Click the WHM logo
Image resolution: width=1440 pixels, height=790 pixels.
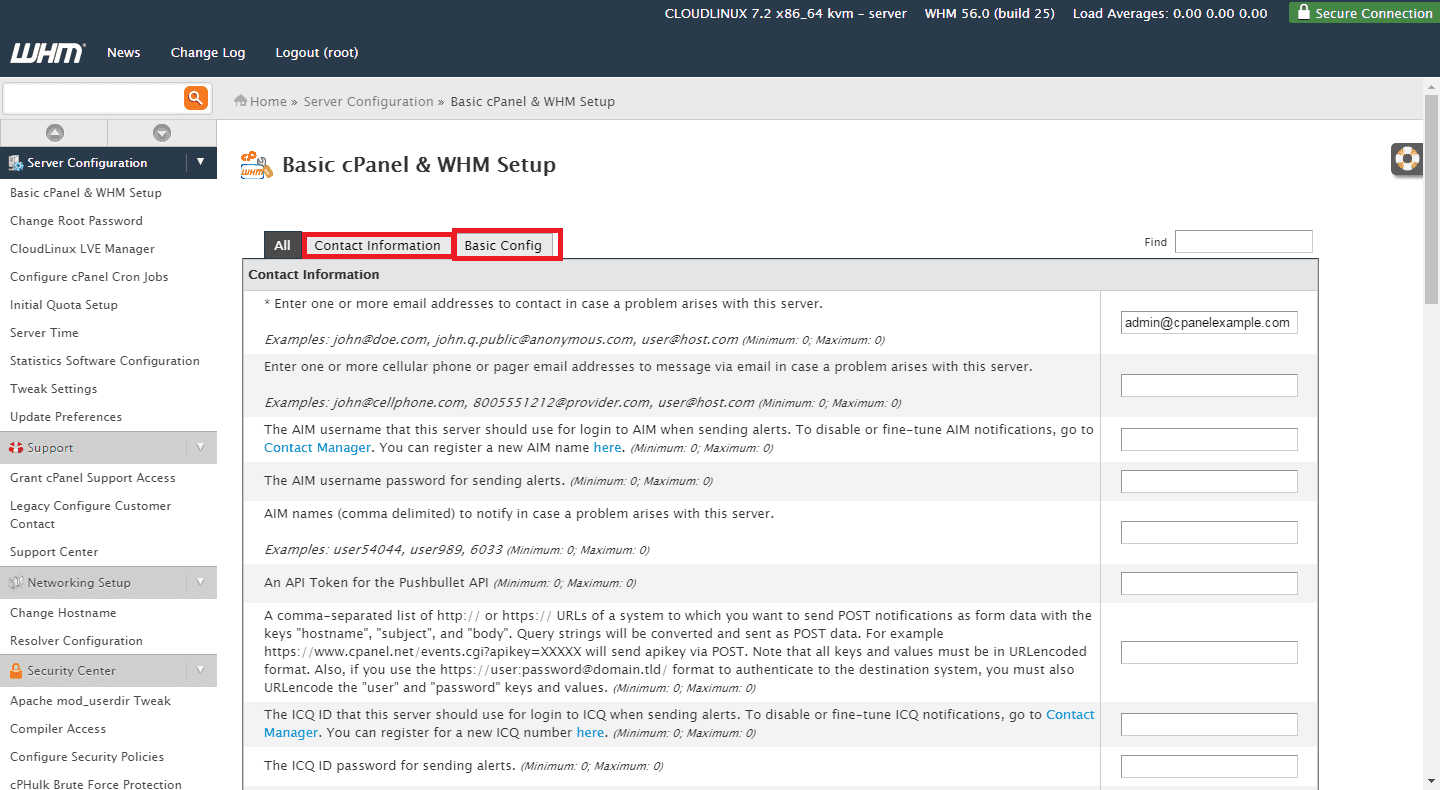(x=47, y=53)
